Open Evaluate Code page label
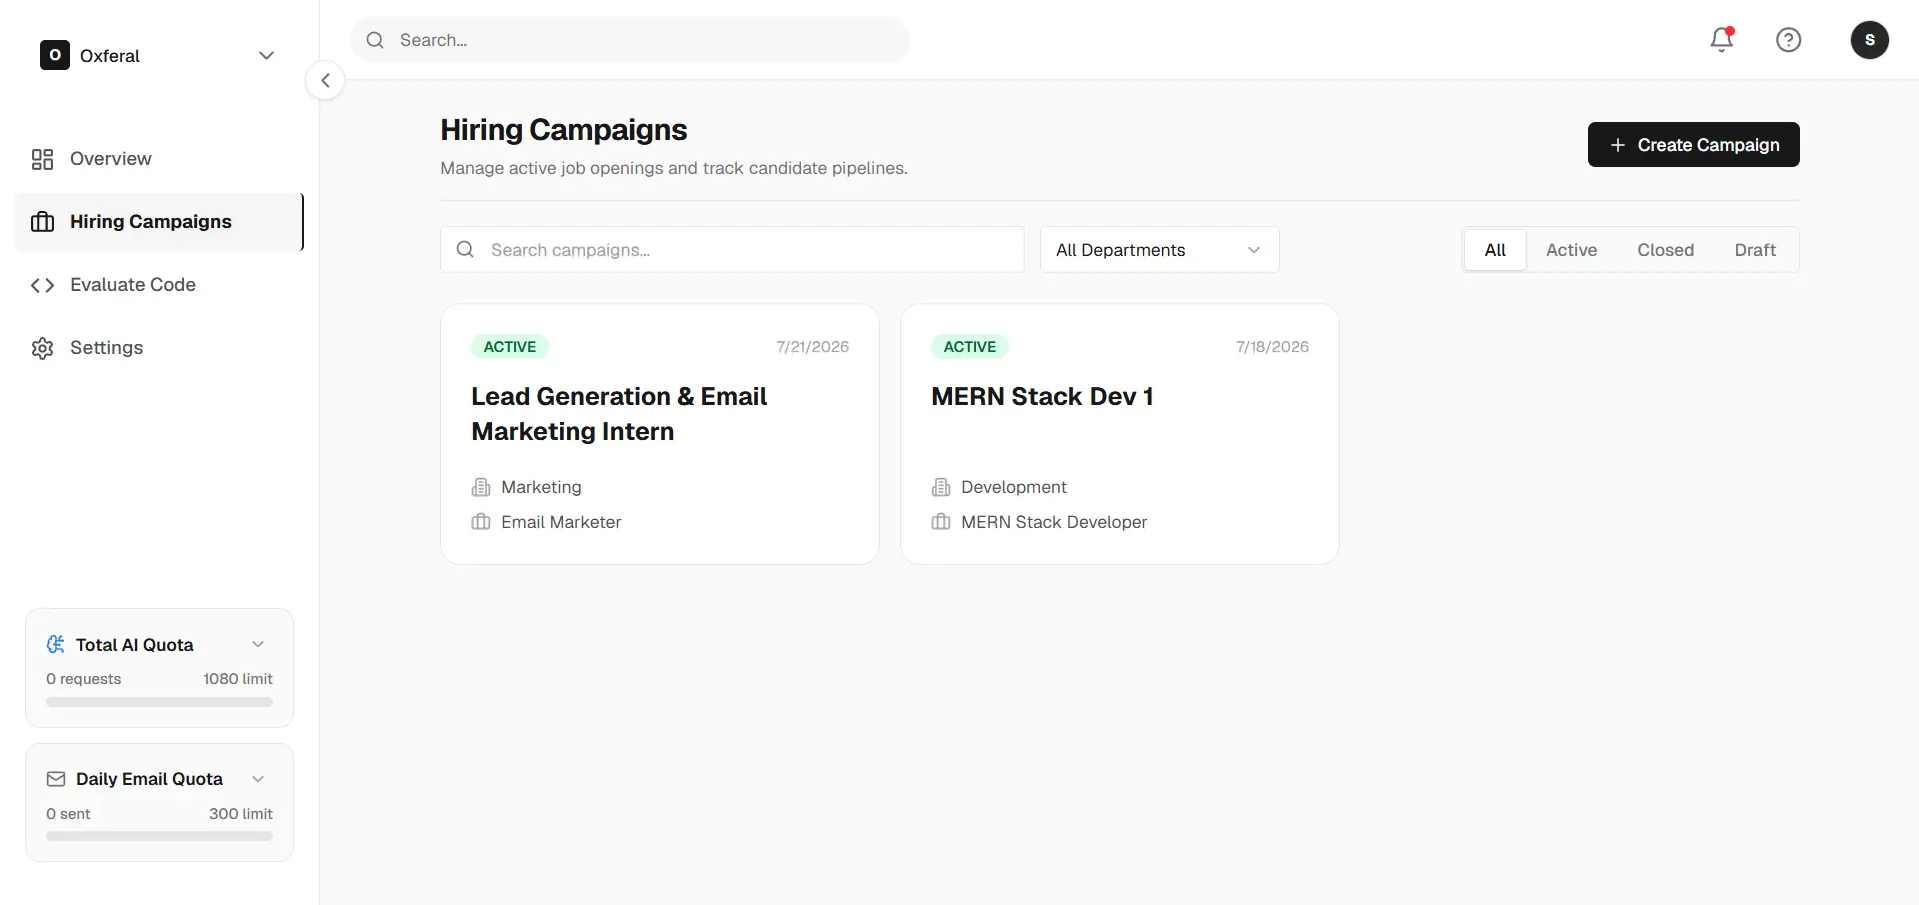This screenshot has height=905, width=1919. [133, 285]
